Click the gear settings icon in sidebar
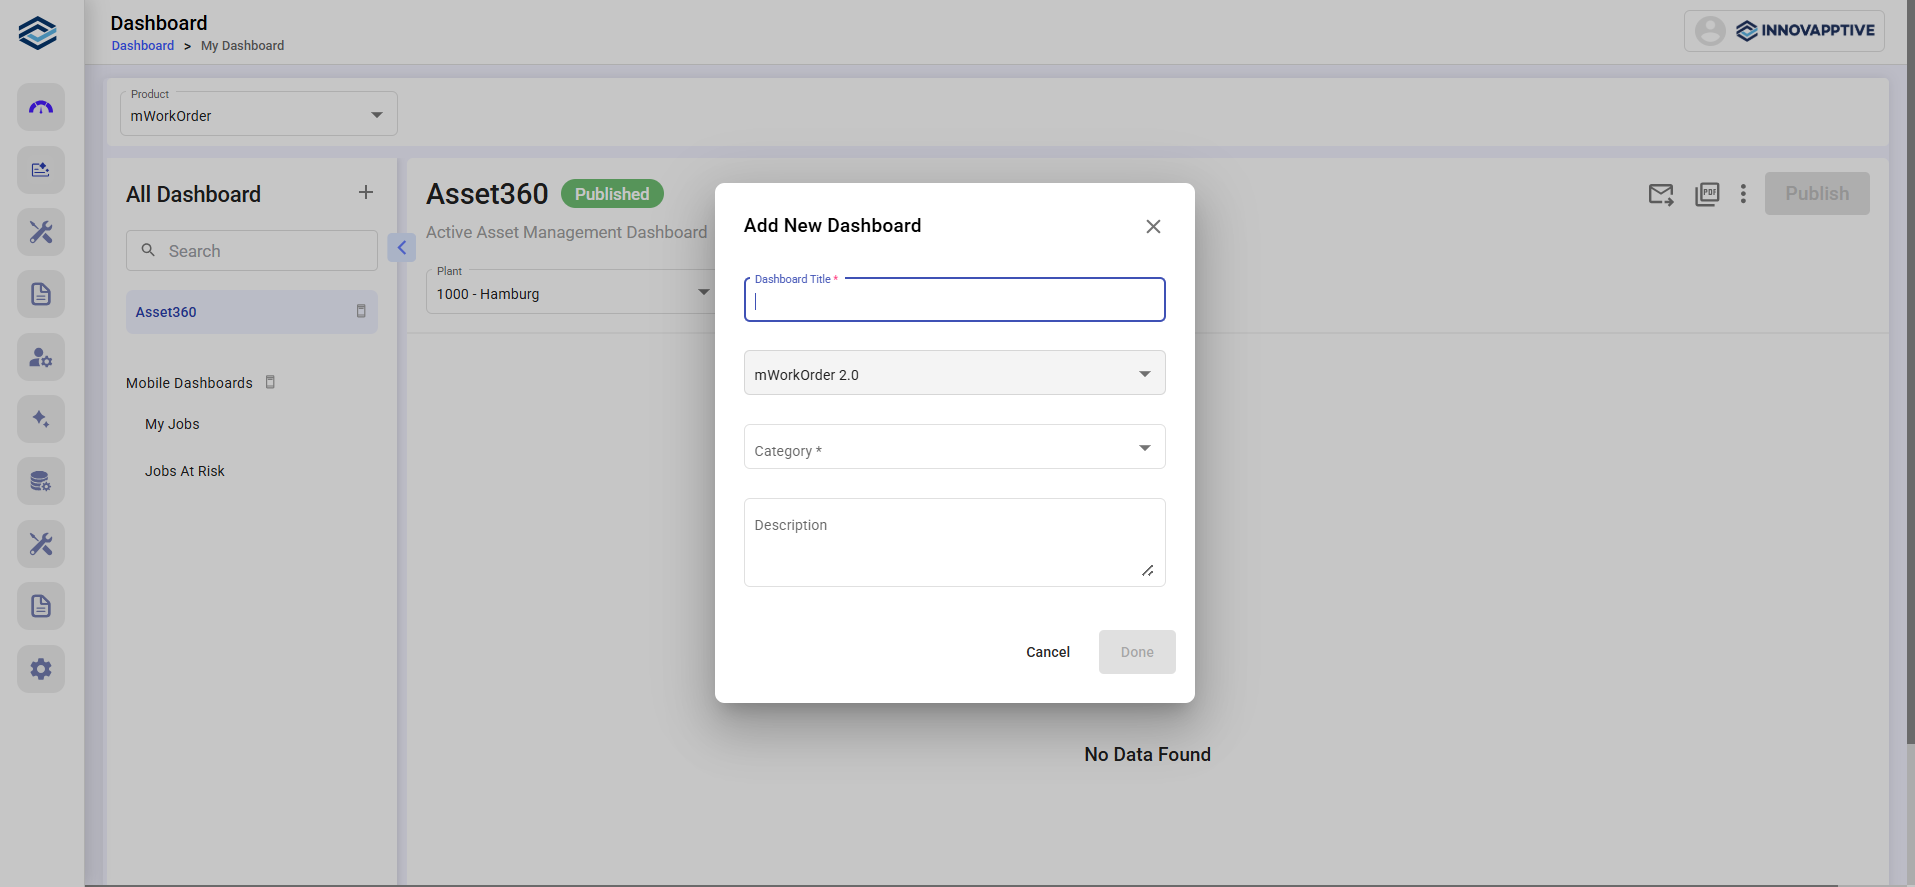The height and width of the screenshot is (887, 1915). click(x=41, y=669)
